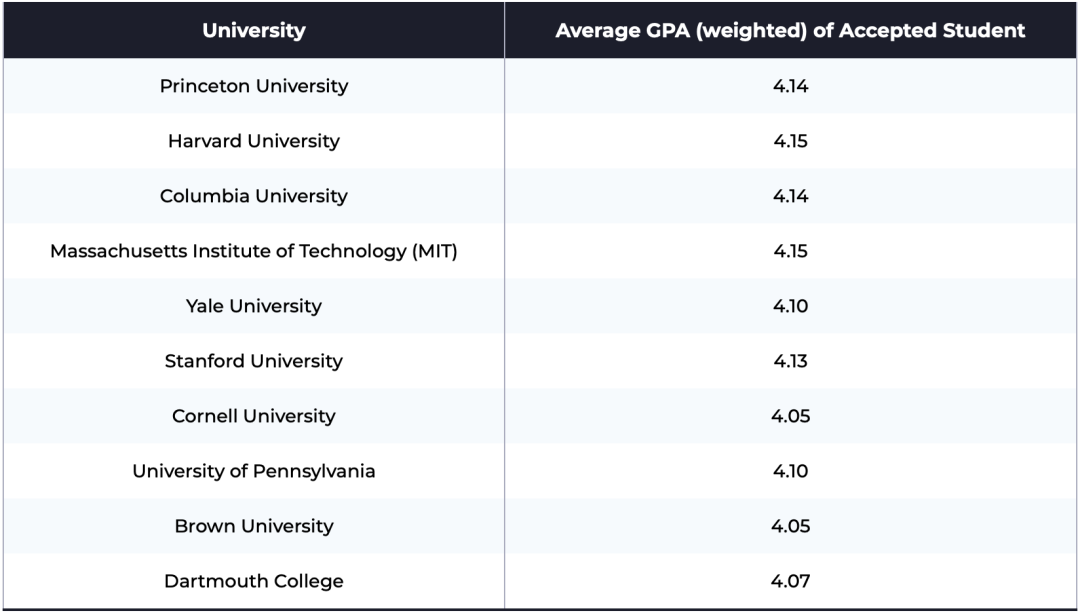Select MIT's 4.15 GPA value
1080x613 pixels.
click(790, 251)
